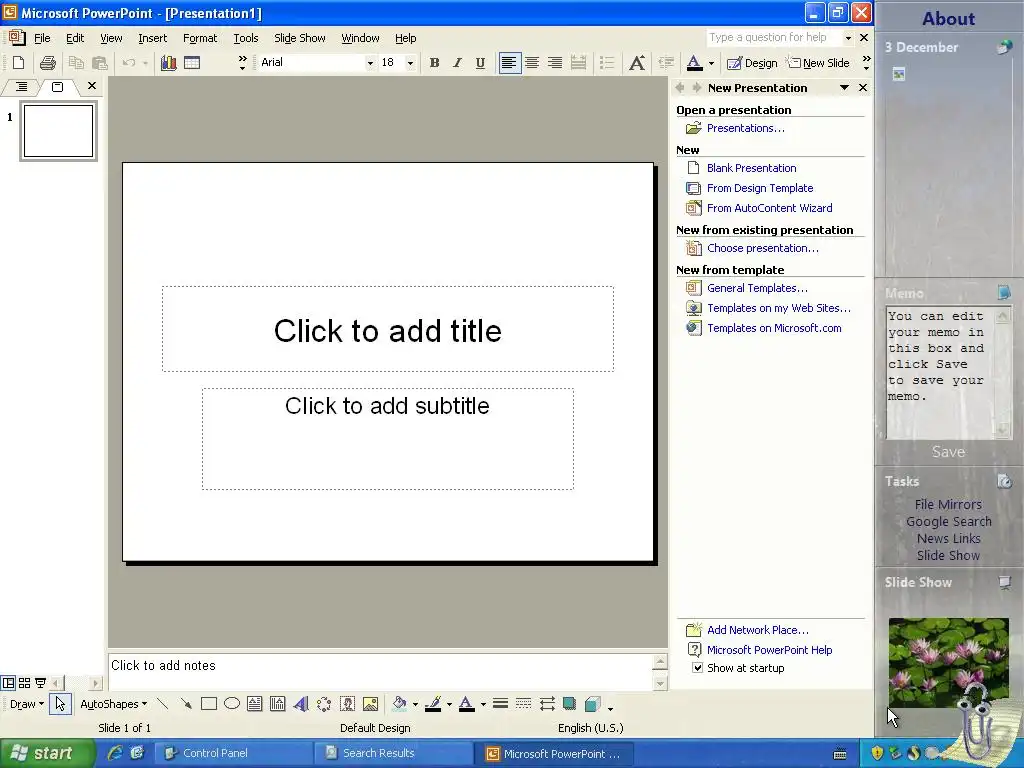
Task: Uncheck Show at startup checkbox
Action: coord(697,667)
